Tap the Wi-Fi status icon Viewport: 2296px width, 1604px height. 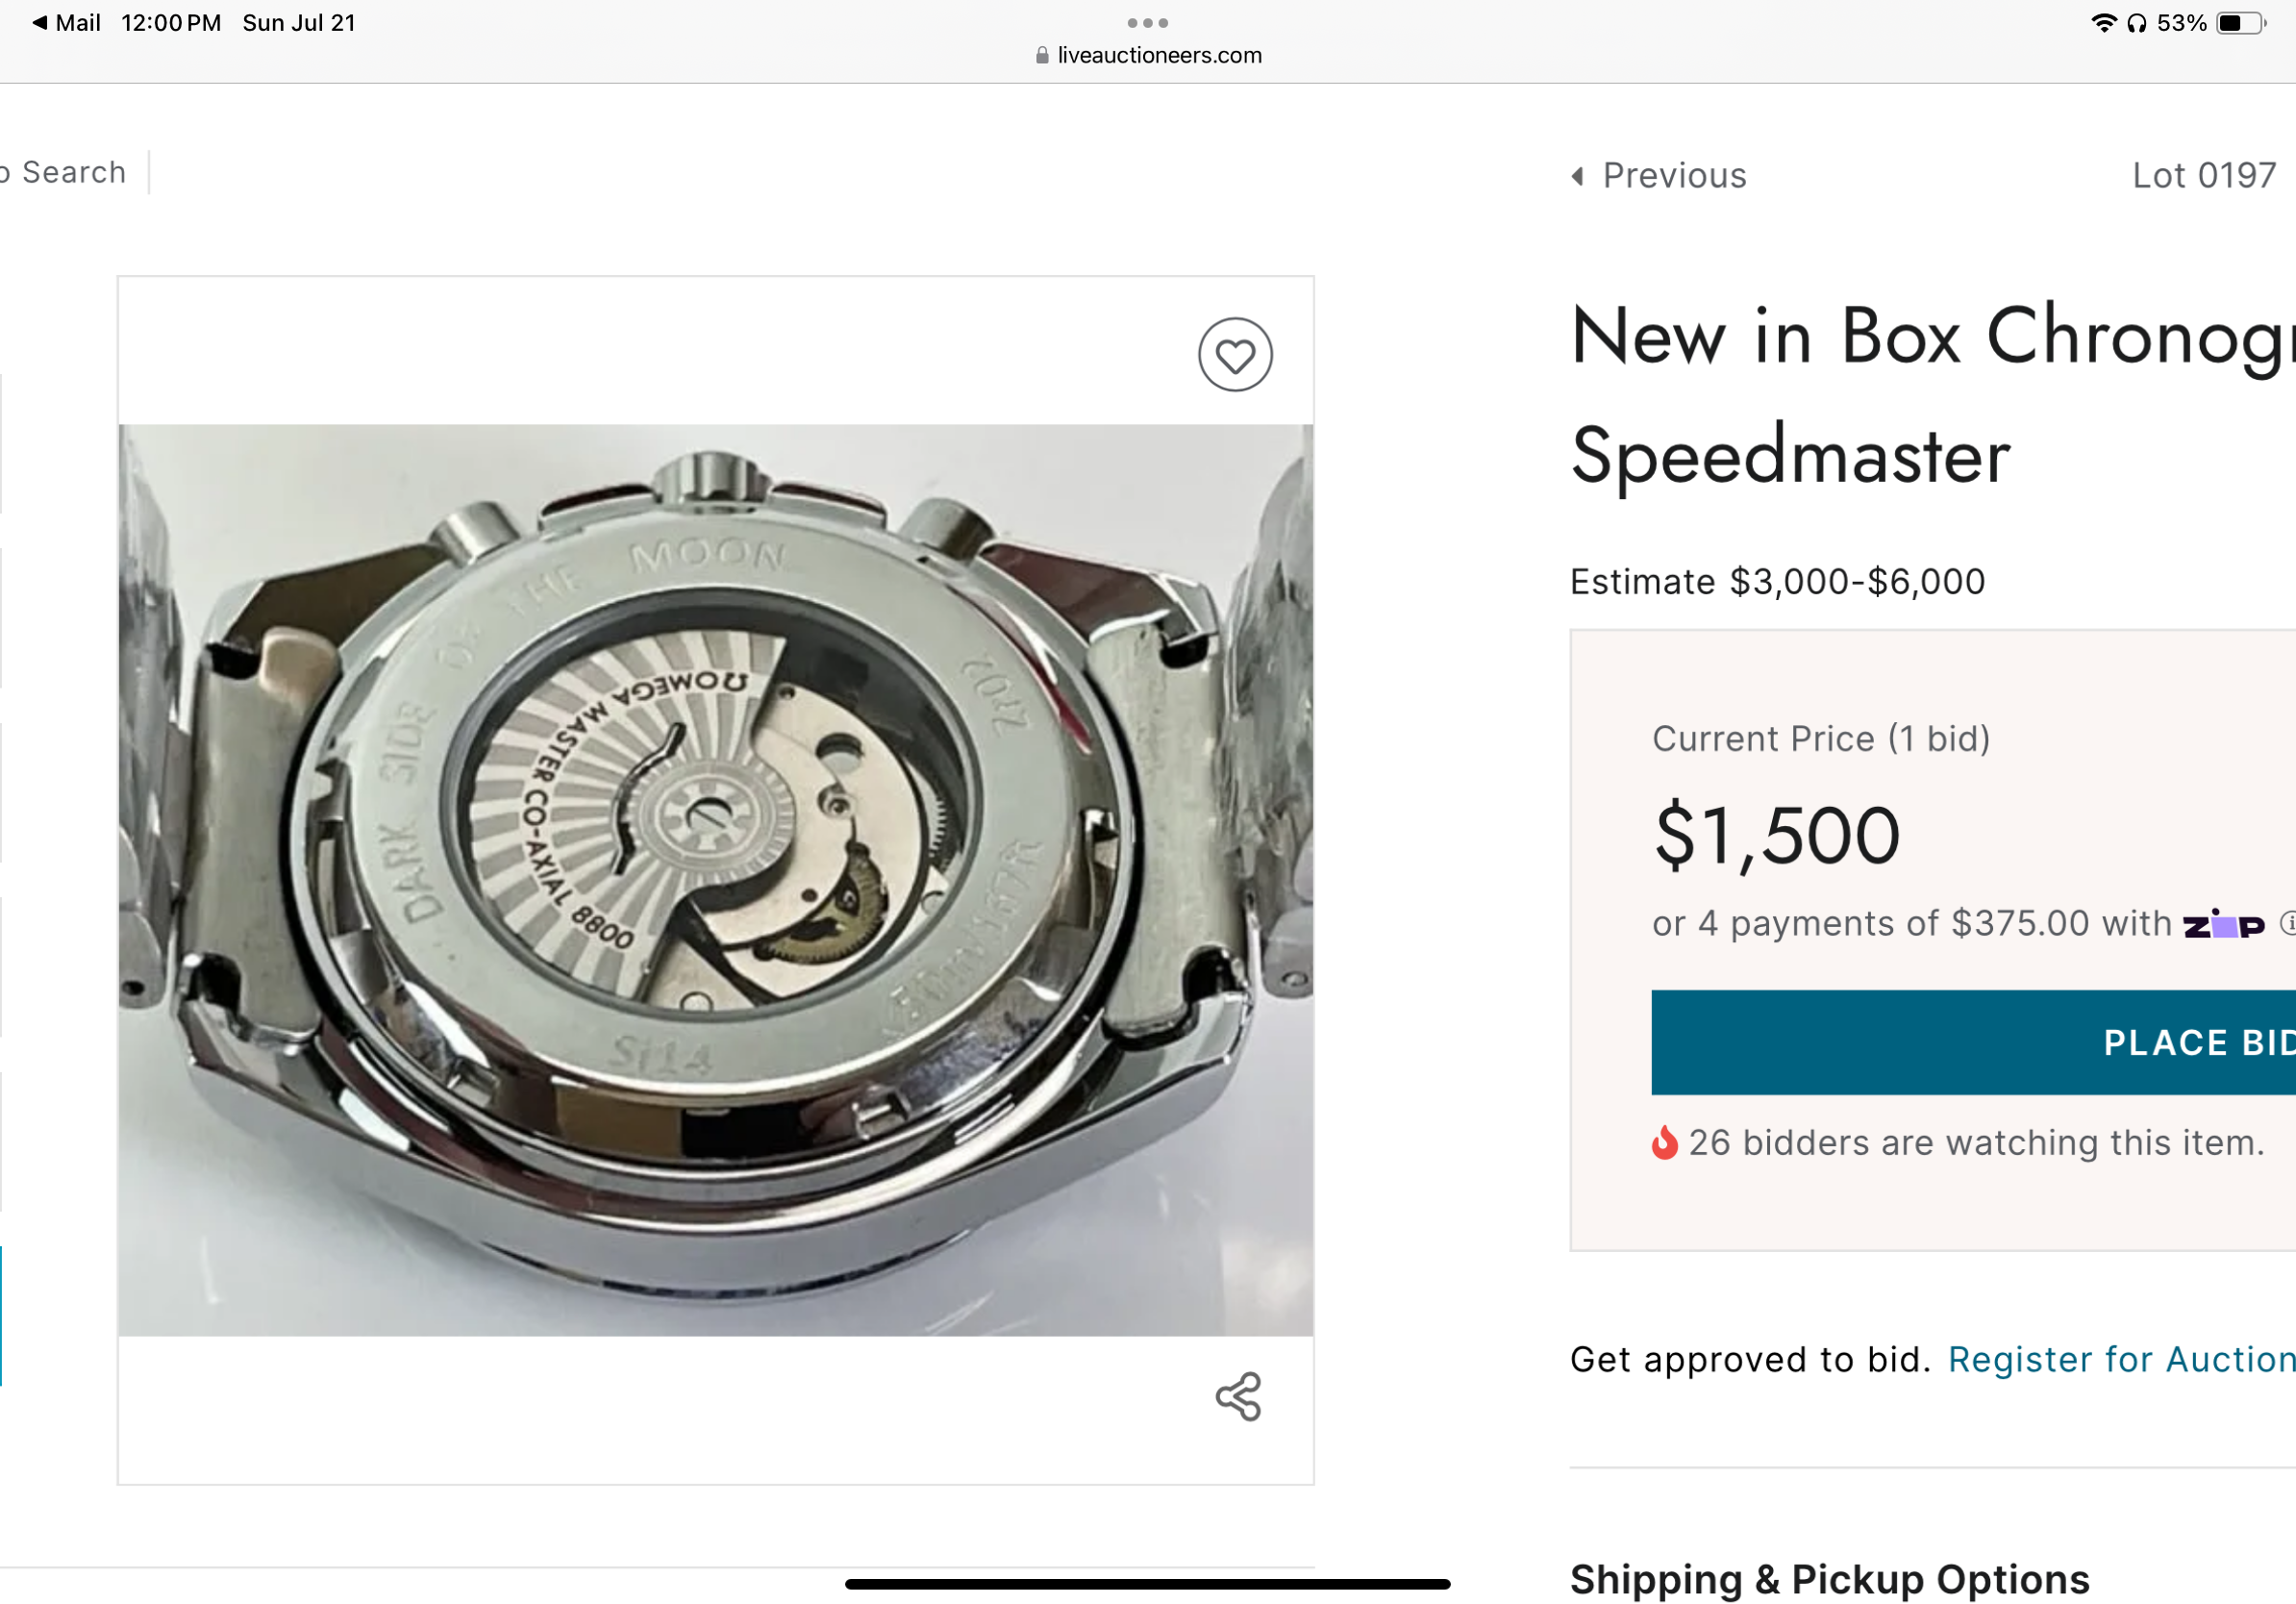[2103, 23]
